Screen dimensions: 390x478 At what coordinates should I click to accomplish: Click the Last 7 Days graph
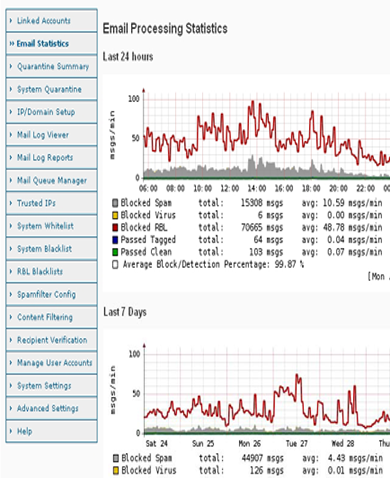pyautogui.click(x=267, y=391)
